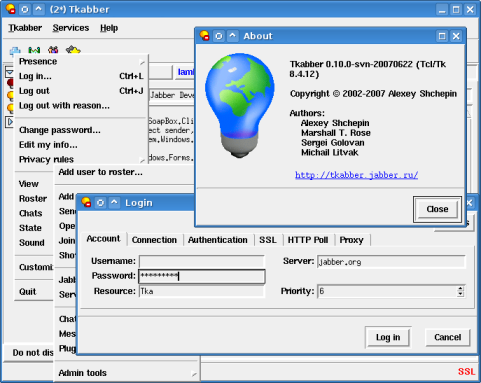Click the globe lightbulb logo in About
The width and height of the screenshot is (481, 383).
point(240,105)
